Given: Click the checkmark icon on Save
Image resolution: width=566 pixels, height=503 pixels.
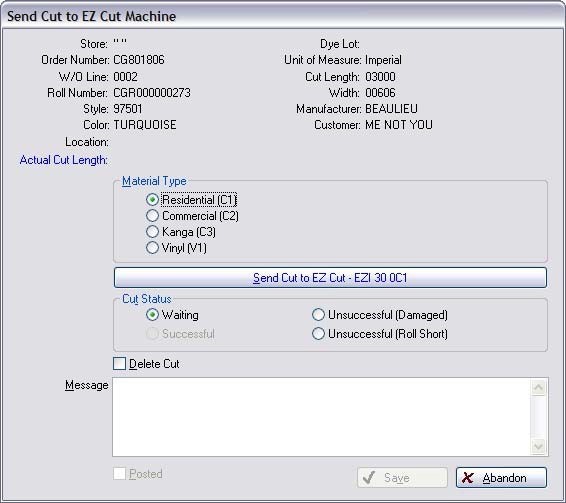Looking at the screenshot, I should pos(369,478).
